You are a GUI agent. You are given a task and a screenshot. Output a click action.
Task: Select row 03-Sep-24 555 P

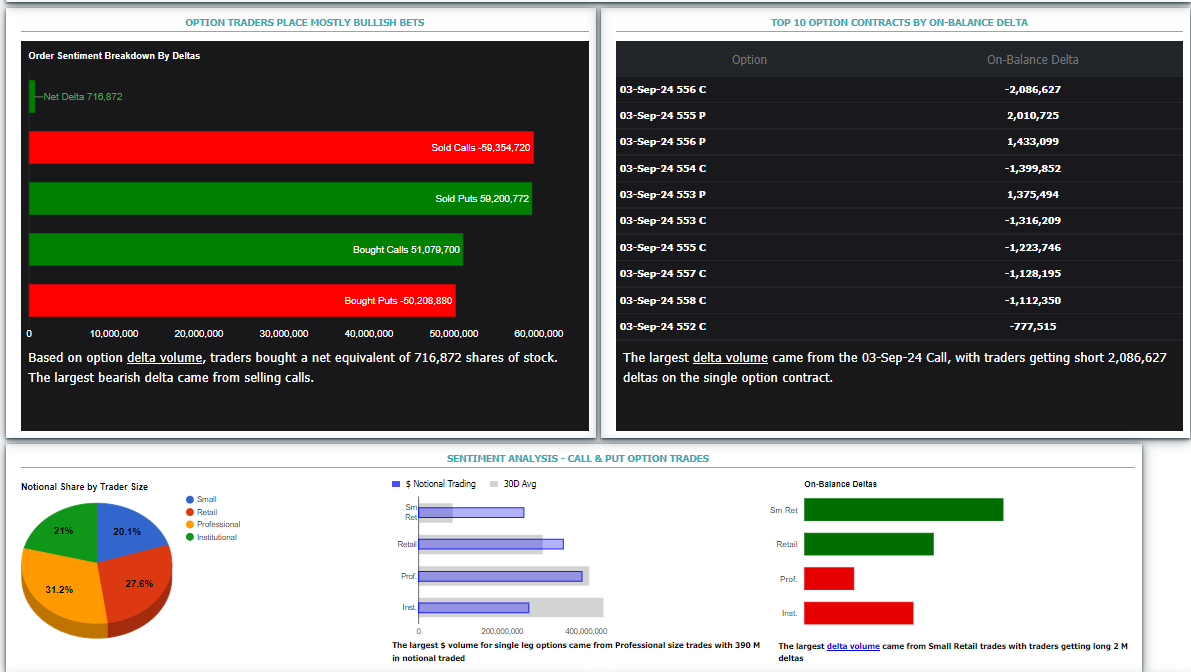pyautogui.click(x=899, y=115)
